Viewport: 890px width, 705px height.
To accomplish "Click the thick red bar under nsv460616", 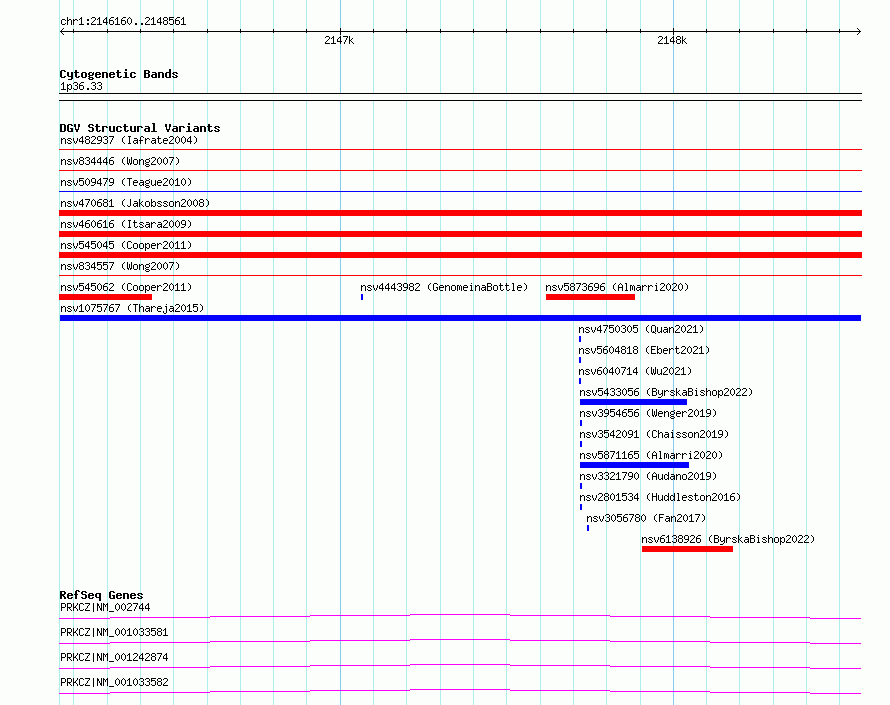I will click(x=460, y=234).
